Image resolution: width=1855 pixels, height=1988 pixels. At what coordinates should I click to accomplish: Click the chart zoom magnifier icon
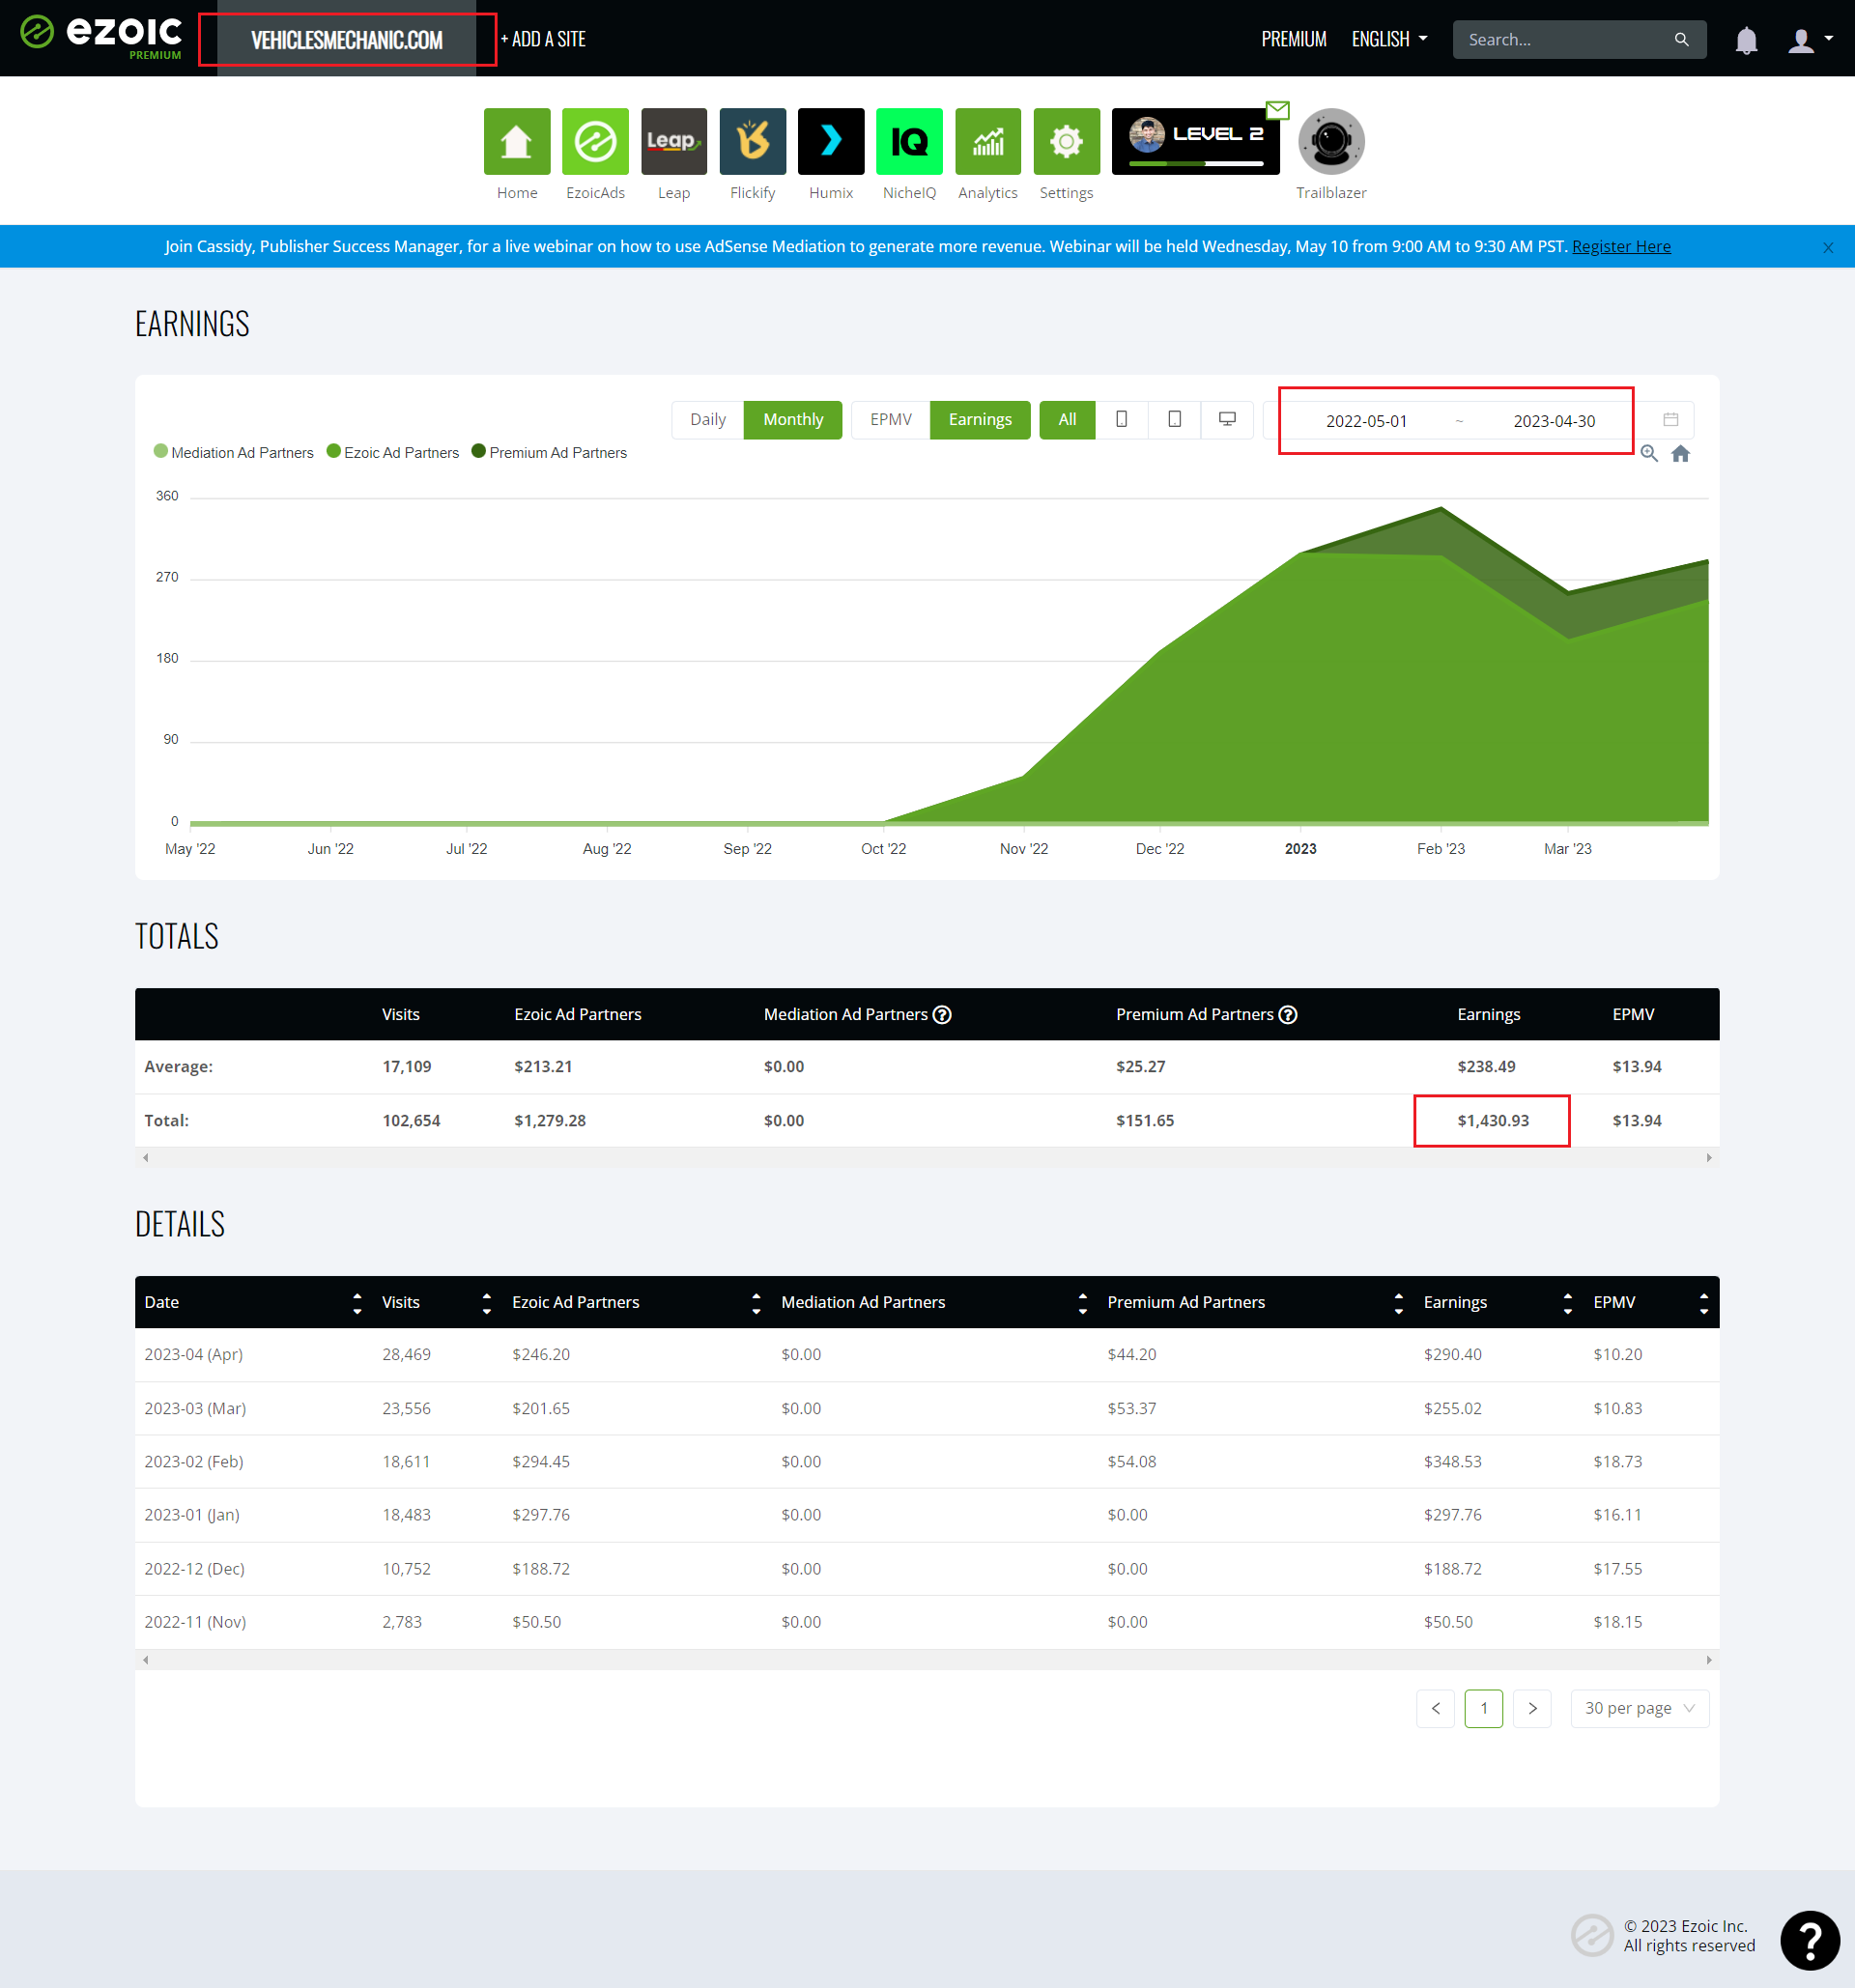tap(1649, 454)
